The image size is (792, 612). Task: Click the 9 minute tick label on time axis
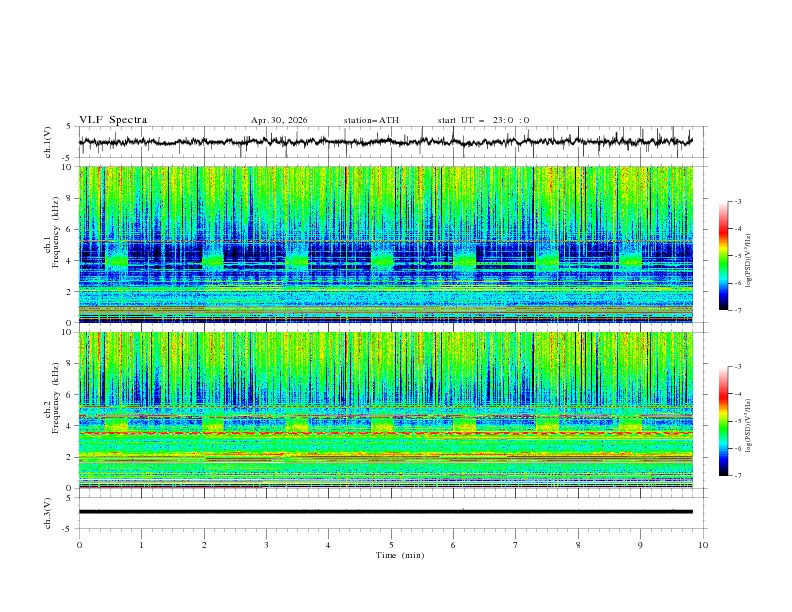click(640, 545)
